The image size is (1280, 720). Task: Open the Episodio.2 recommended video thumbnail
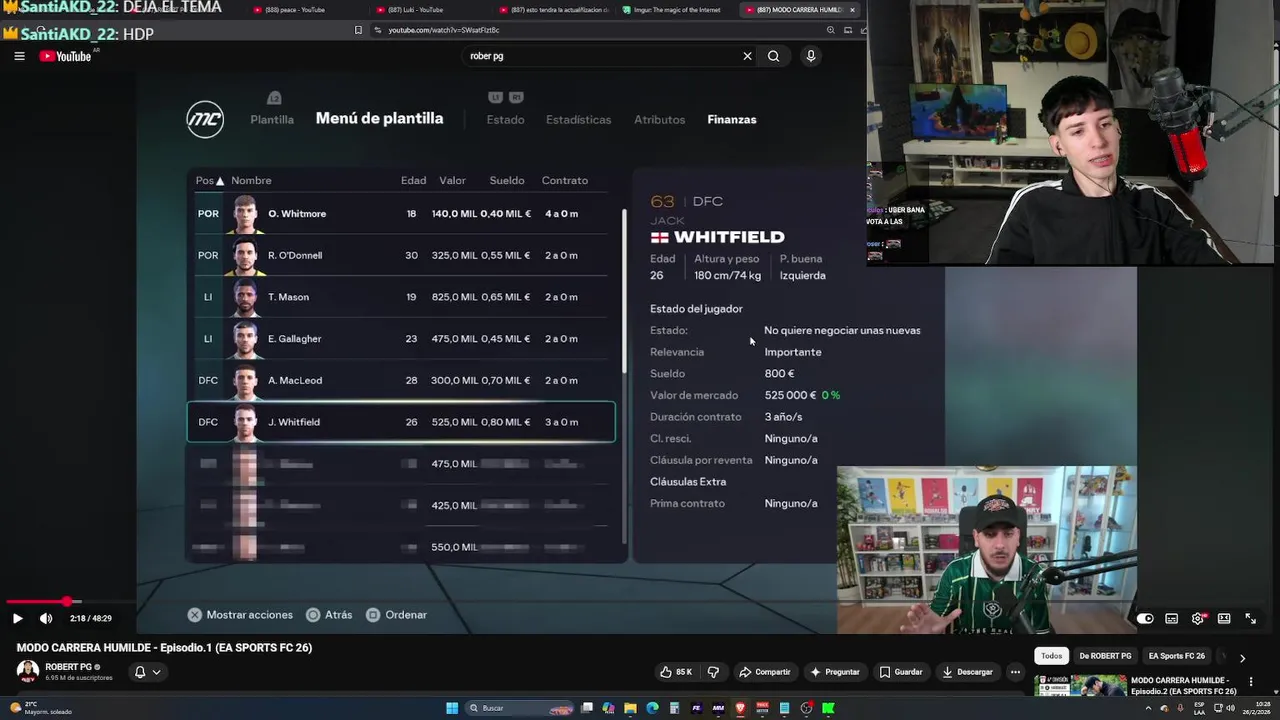click(x=1079, y=686)
